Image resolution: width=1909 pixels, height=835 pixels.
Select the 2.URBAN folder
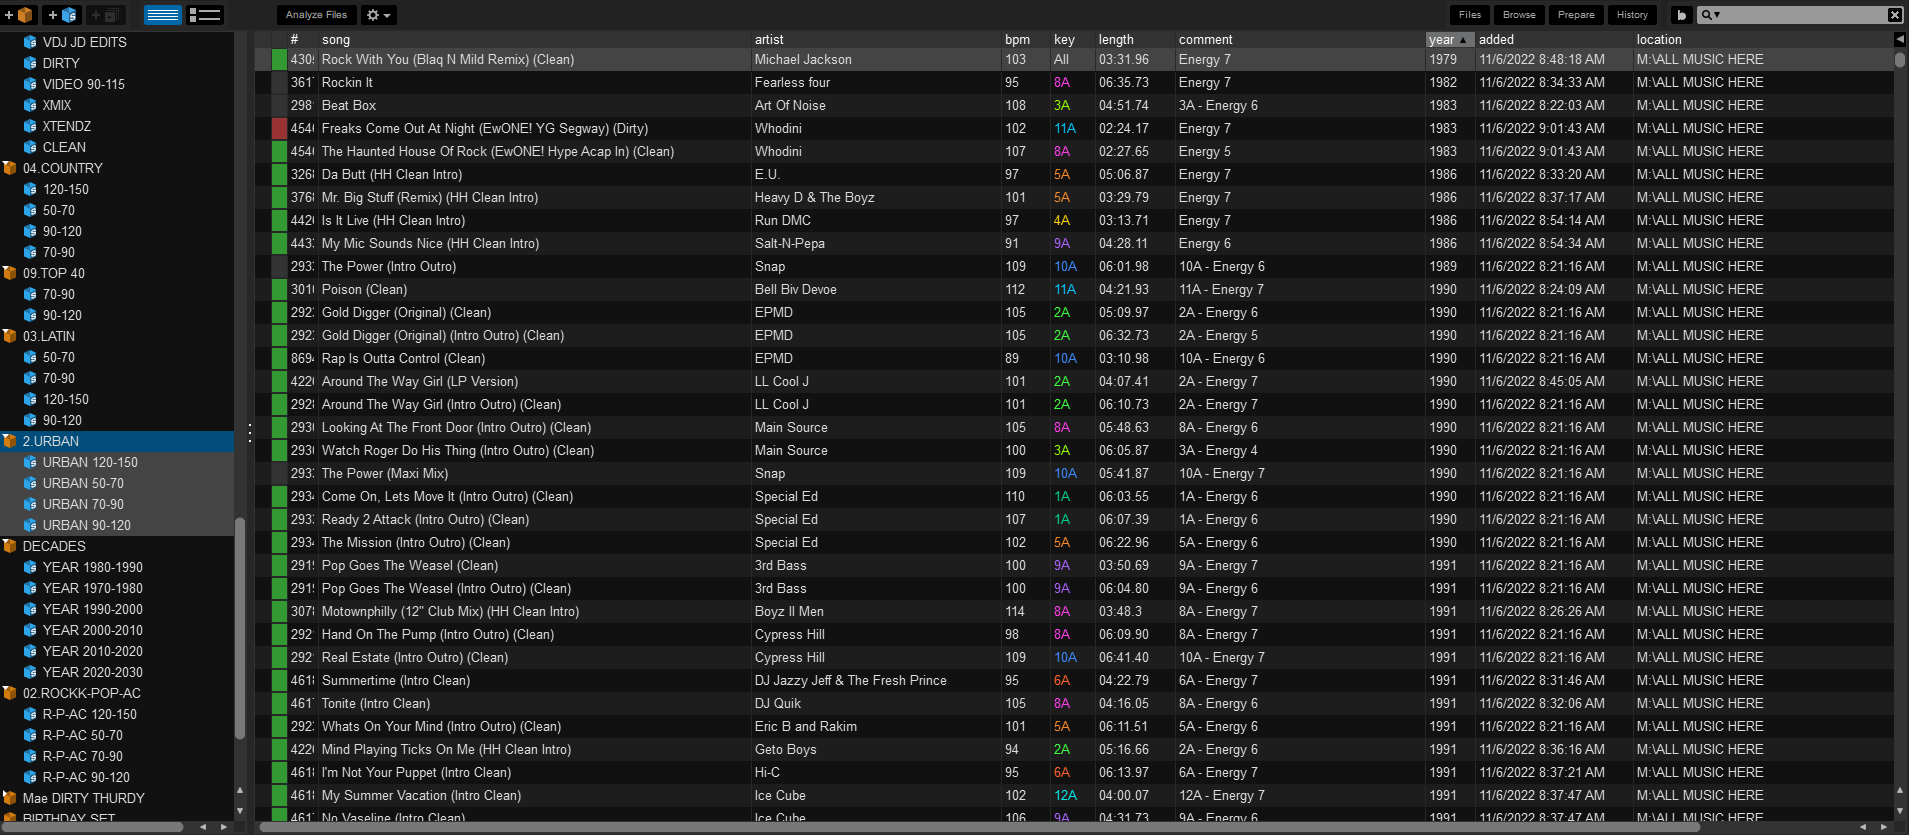[117, 441]
